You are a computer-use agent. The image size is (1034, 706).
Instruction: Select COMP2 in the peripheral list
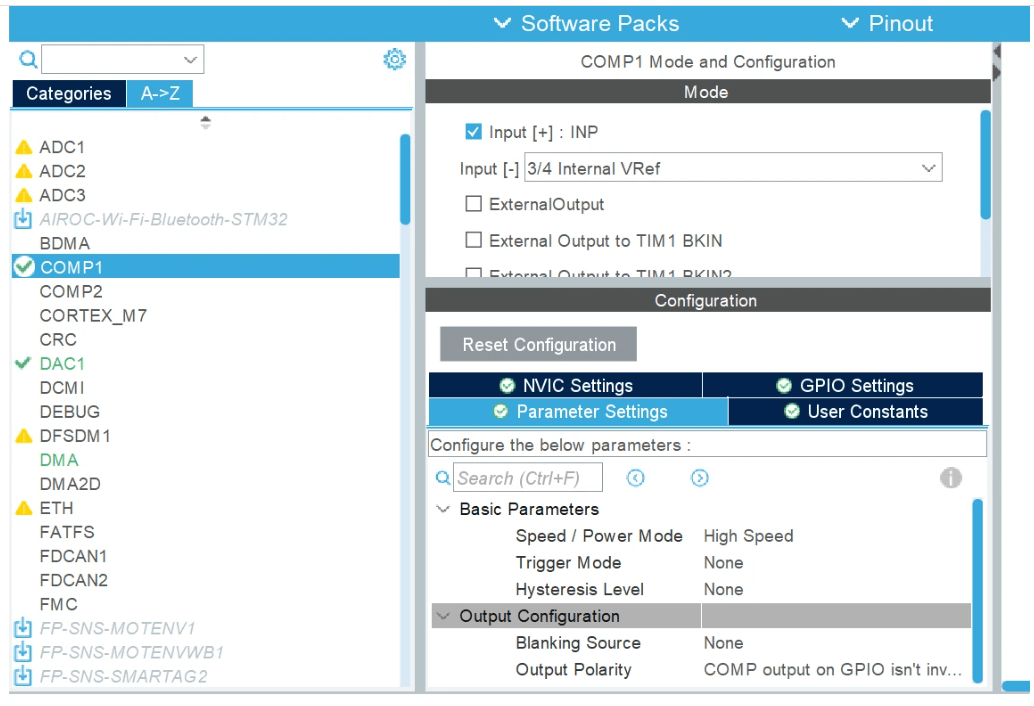[x=71, y=292]
